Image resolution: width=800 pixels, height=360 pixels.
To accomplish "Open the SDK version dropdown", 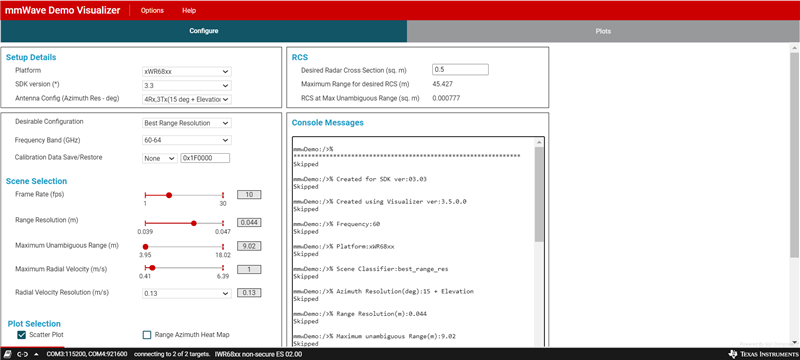I will pyautogui.click(x=187, y=86).
